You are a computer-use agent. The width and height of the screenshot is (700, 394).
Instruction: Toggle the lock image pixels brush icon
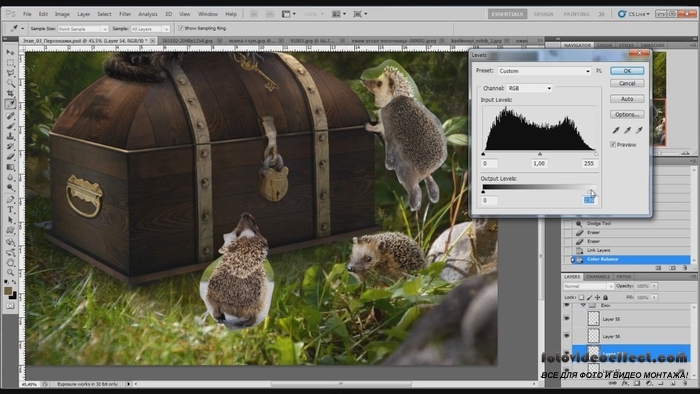pyautogui.click(x=589, y=297)
